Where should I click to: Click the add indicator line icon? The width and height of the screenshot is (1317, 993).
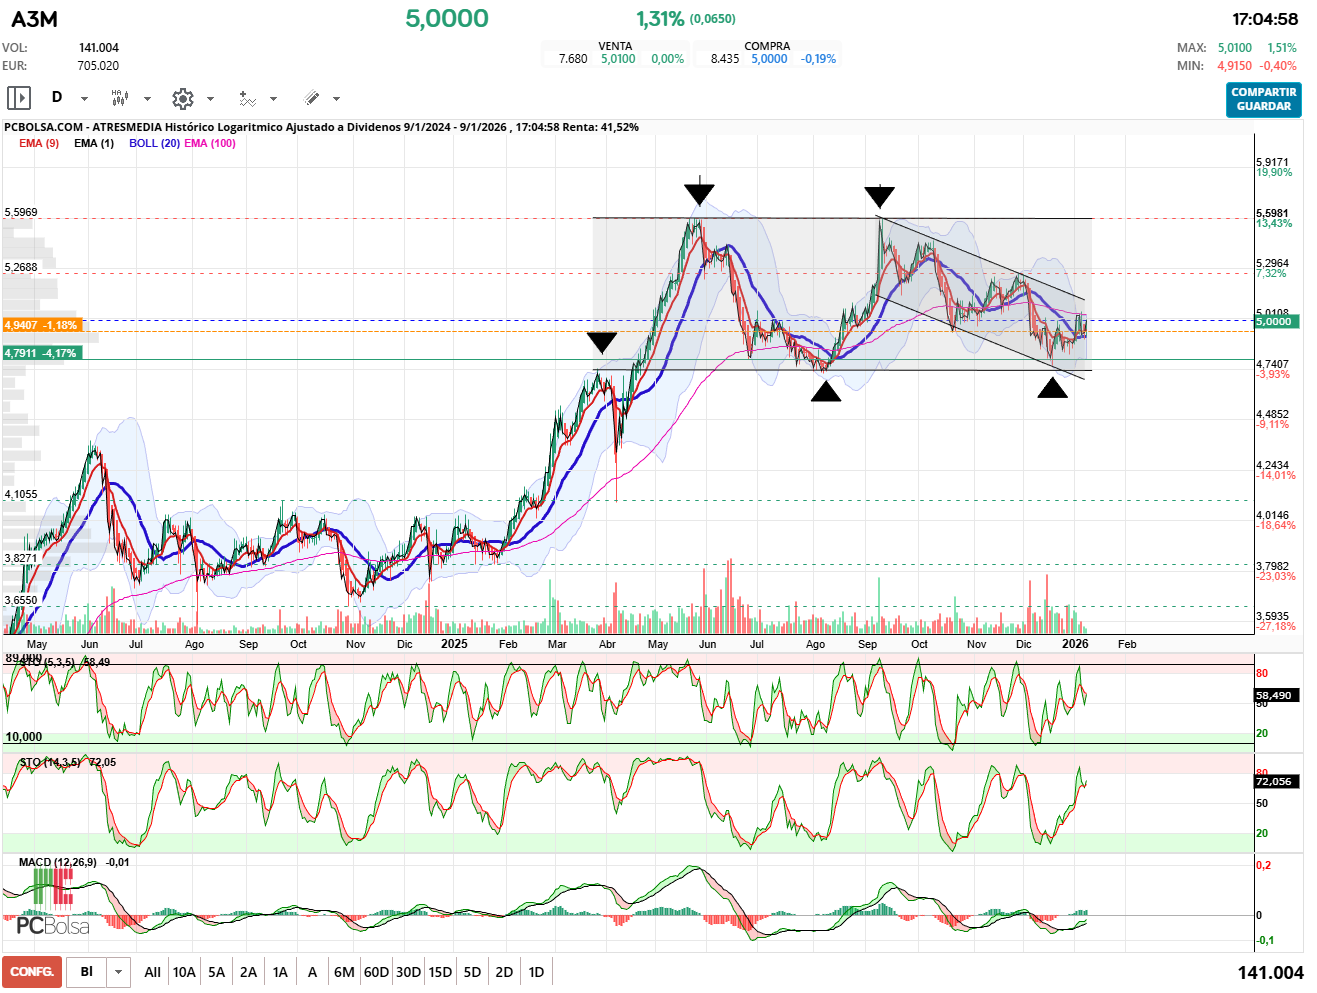pyautogui.click(x=247, y=98)
